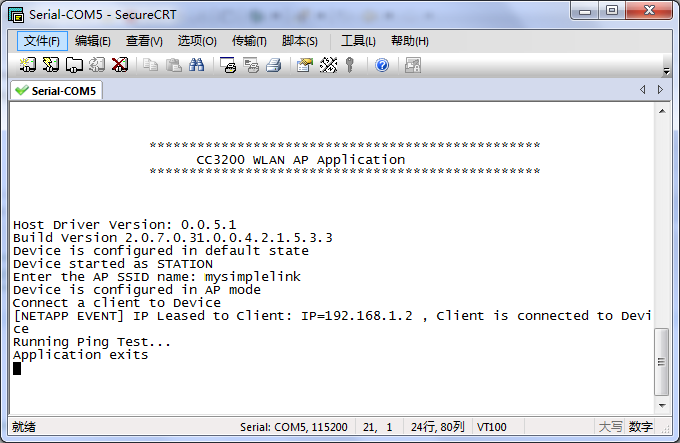The width and height of the screenshot is (680, 443).
Task: Click the Connect toolbar icon
Action: [x=27, y=65]
